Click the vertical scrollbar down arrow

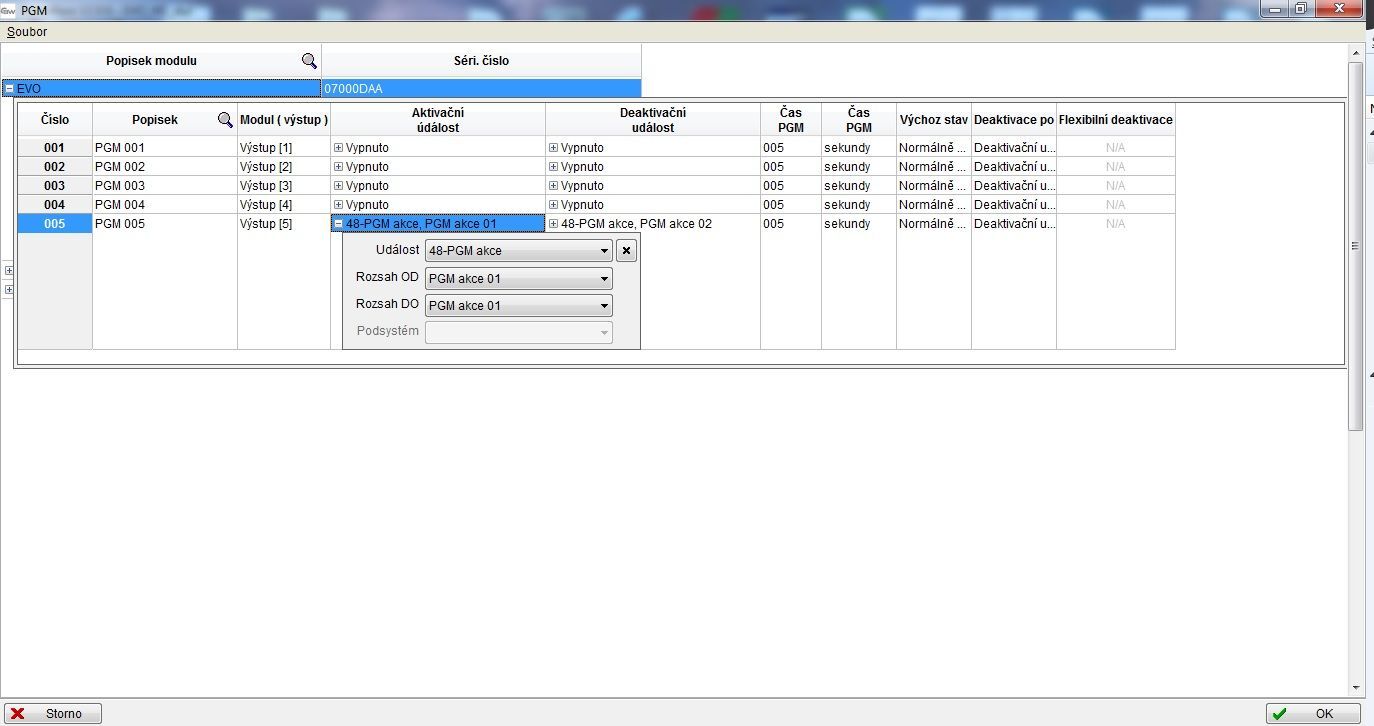point(1356,688)
